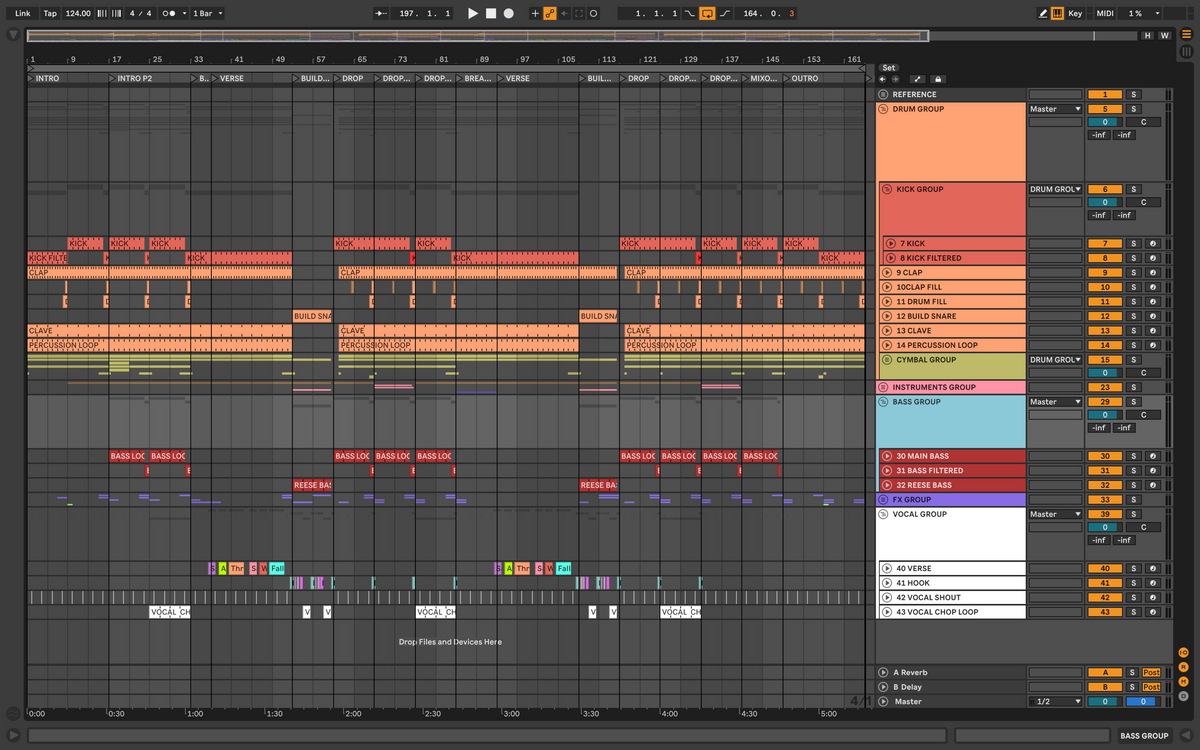This screenshot has height=750, width=1200.
Task: Click the Tap tempo button
Action: coord(50,14)
